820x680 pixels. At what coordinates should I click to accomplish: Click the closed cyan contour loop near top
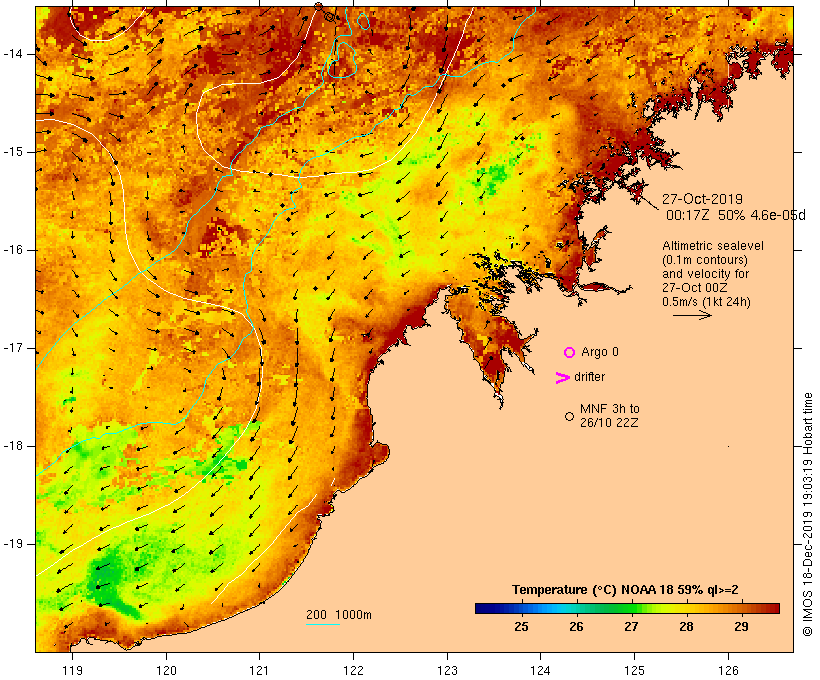[x=364, y=20]
